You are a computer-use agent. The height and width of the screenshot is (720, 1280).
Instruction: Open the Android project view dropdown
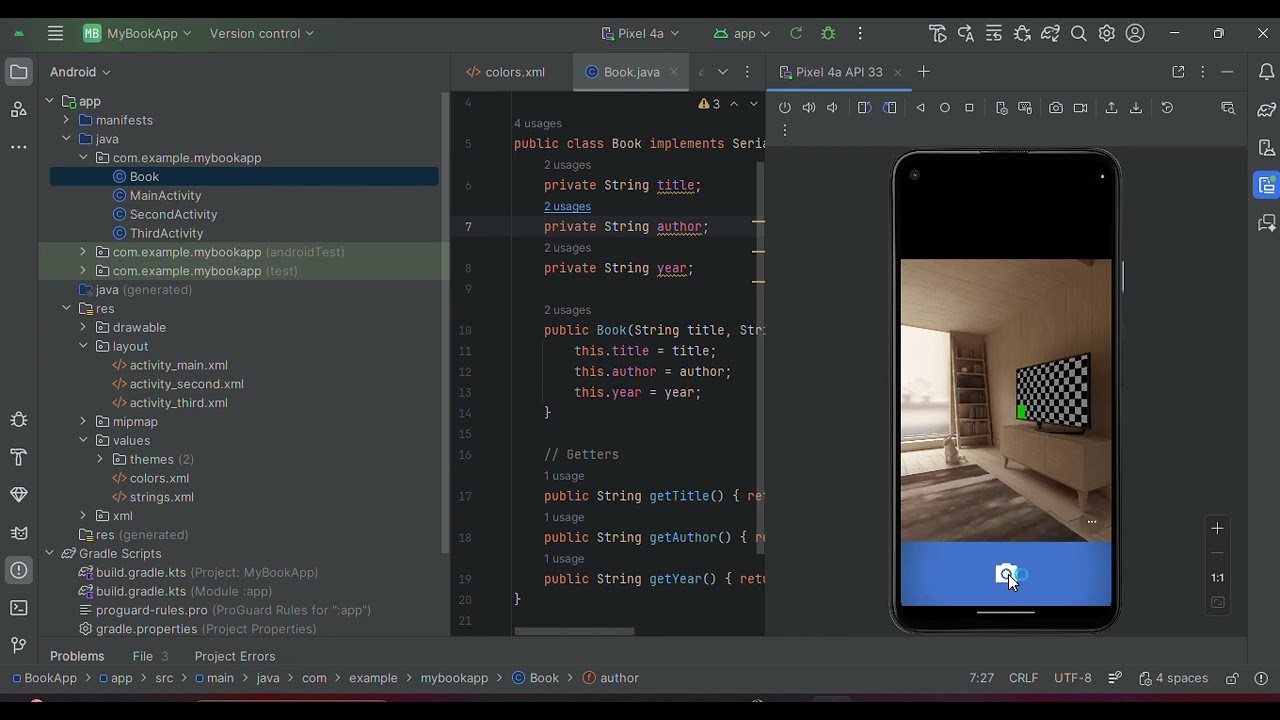tap(80, 72)
